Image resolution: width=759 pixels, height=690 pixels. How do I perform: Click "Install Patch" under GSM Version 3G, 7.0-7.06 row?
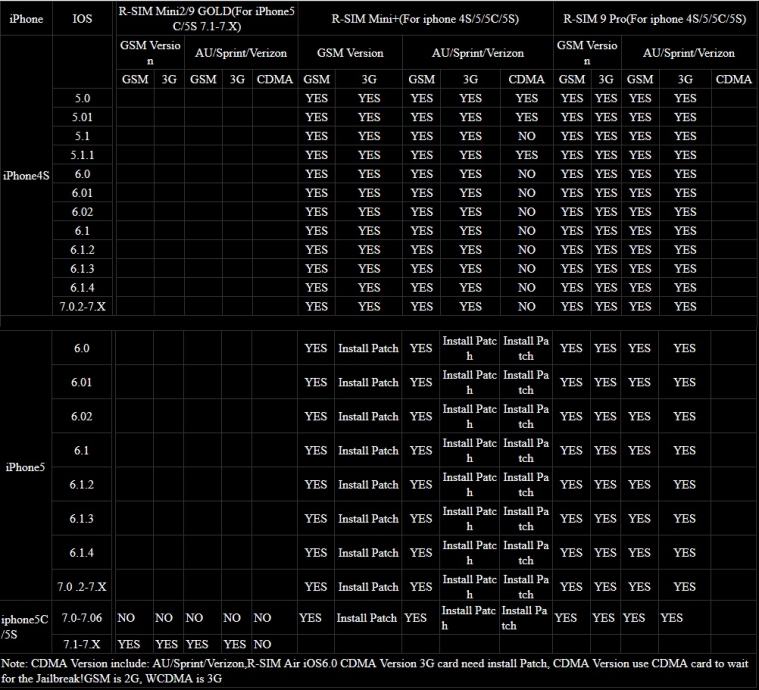tap(366, 618)
